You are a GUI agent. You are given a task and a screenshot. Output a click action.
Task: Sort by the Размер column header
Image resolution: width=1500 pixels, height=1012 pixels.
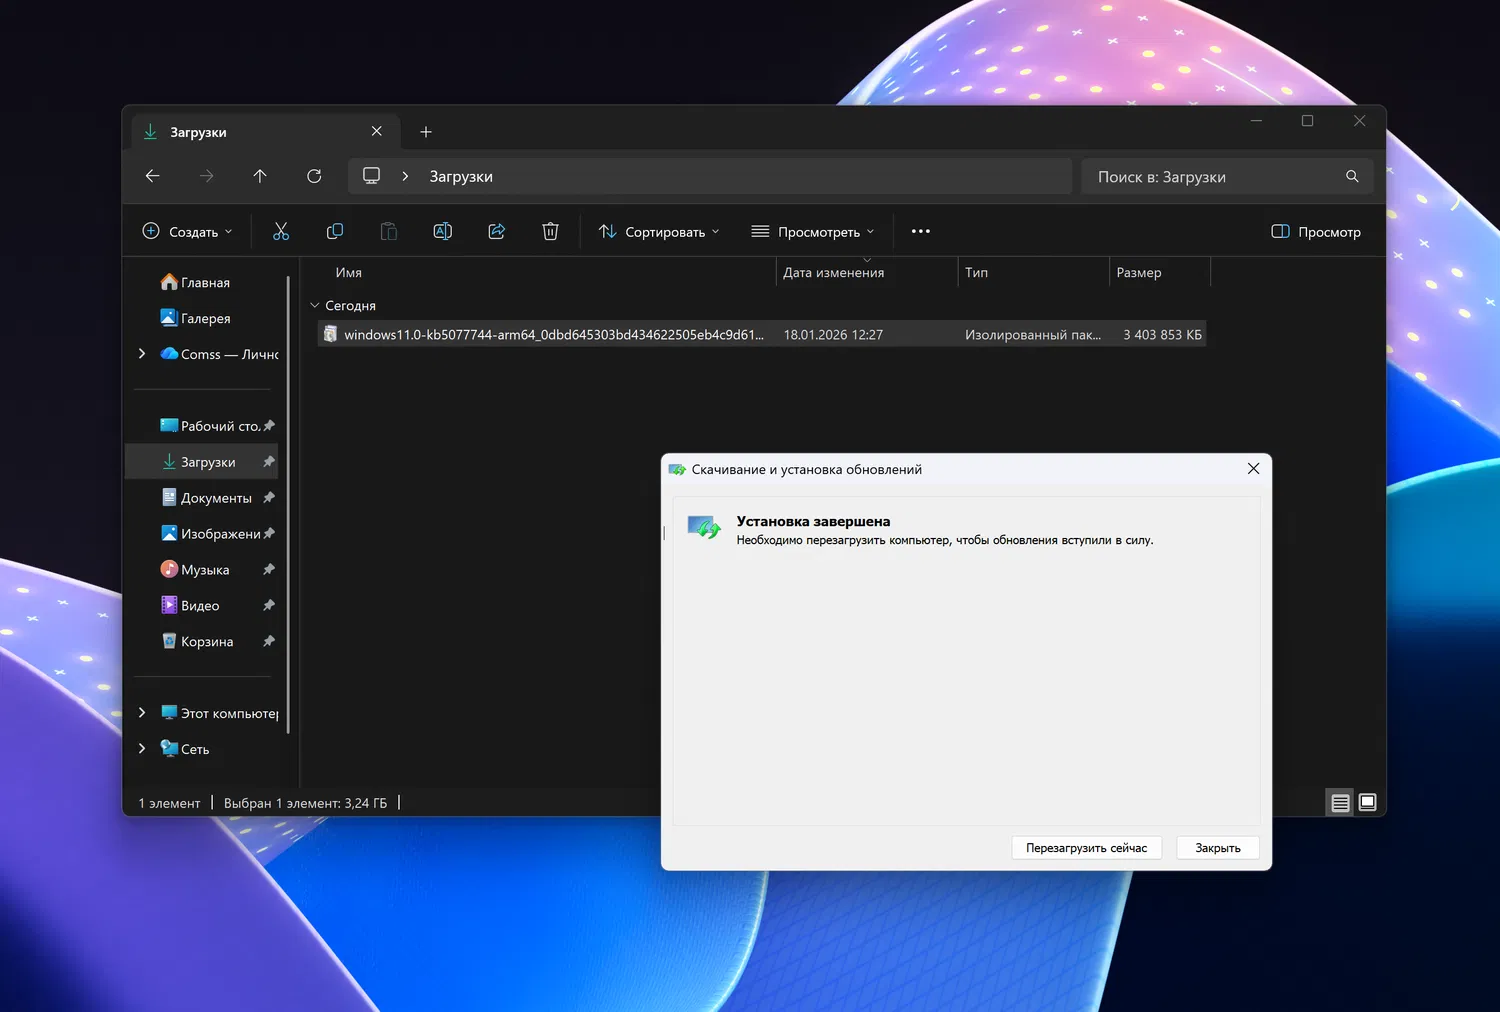[x=1139, y=272]
